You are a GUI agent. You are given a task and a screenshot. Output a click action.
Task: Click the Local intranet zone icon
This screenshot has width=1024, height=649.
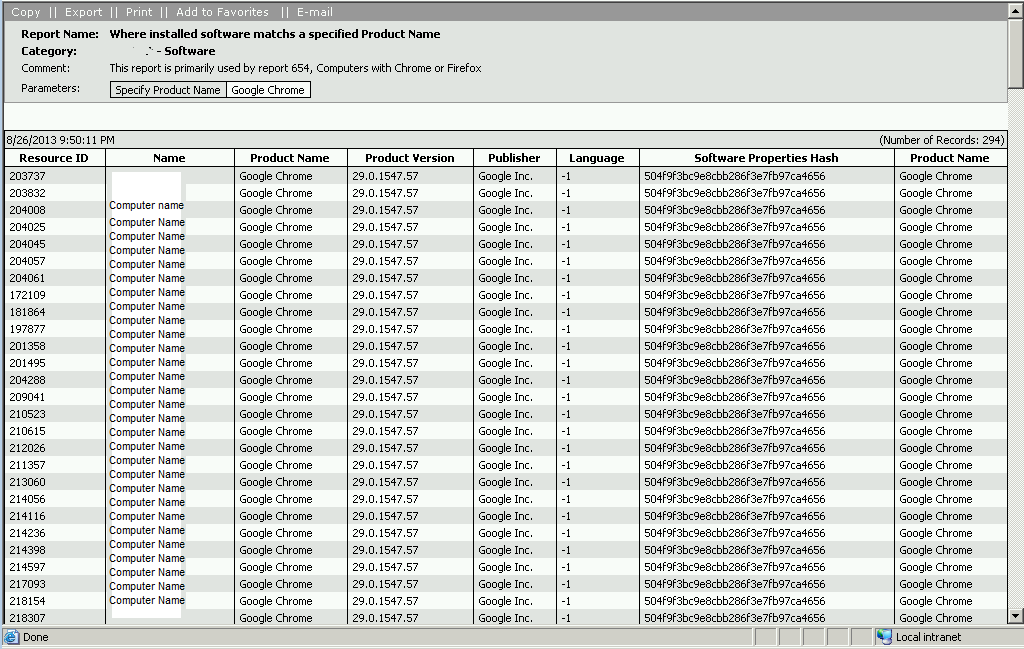click(x=884, y=637)
